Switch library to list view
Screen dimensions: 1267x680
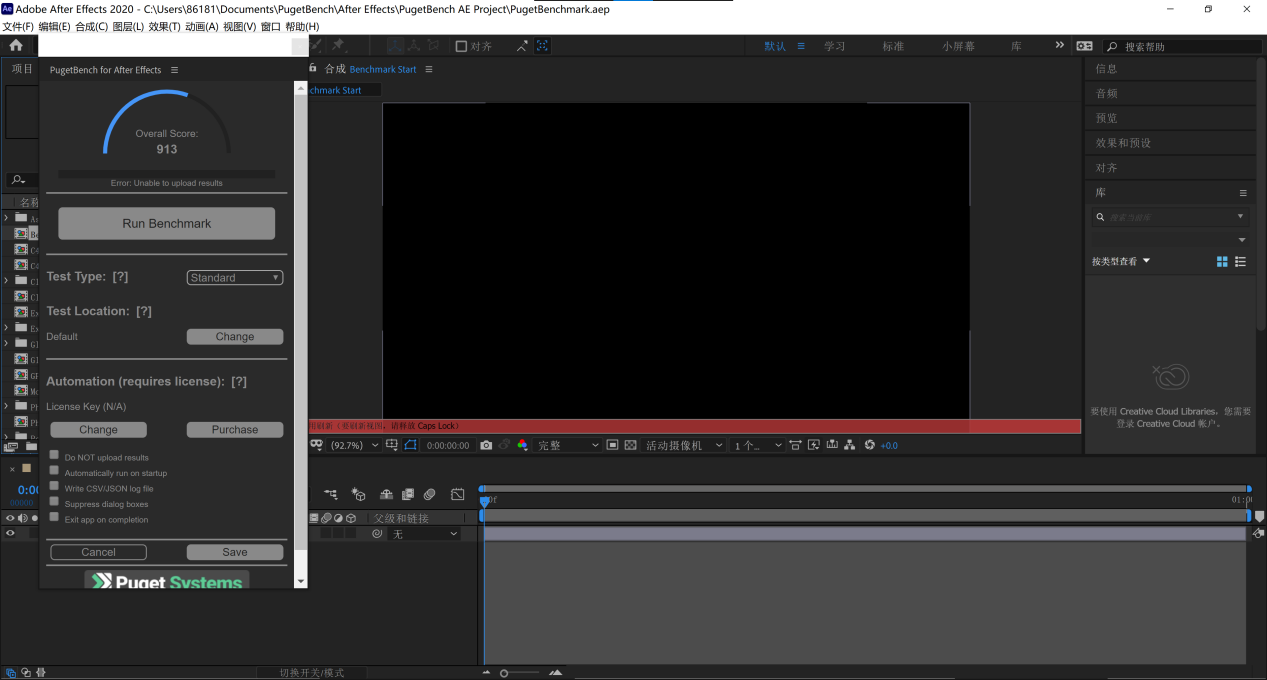pos(1241,261)
